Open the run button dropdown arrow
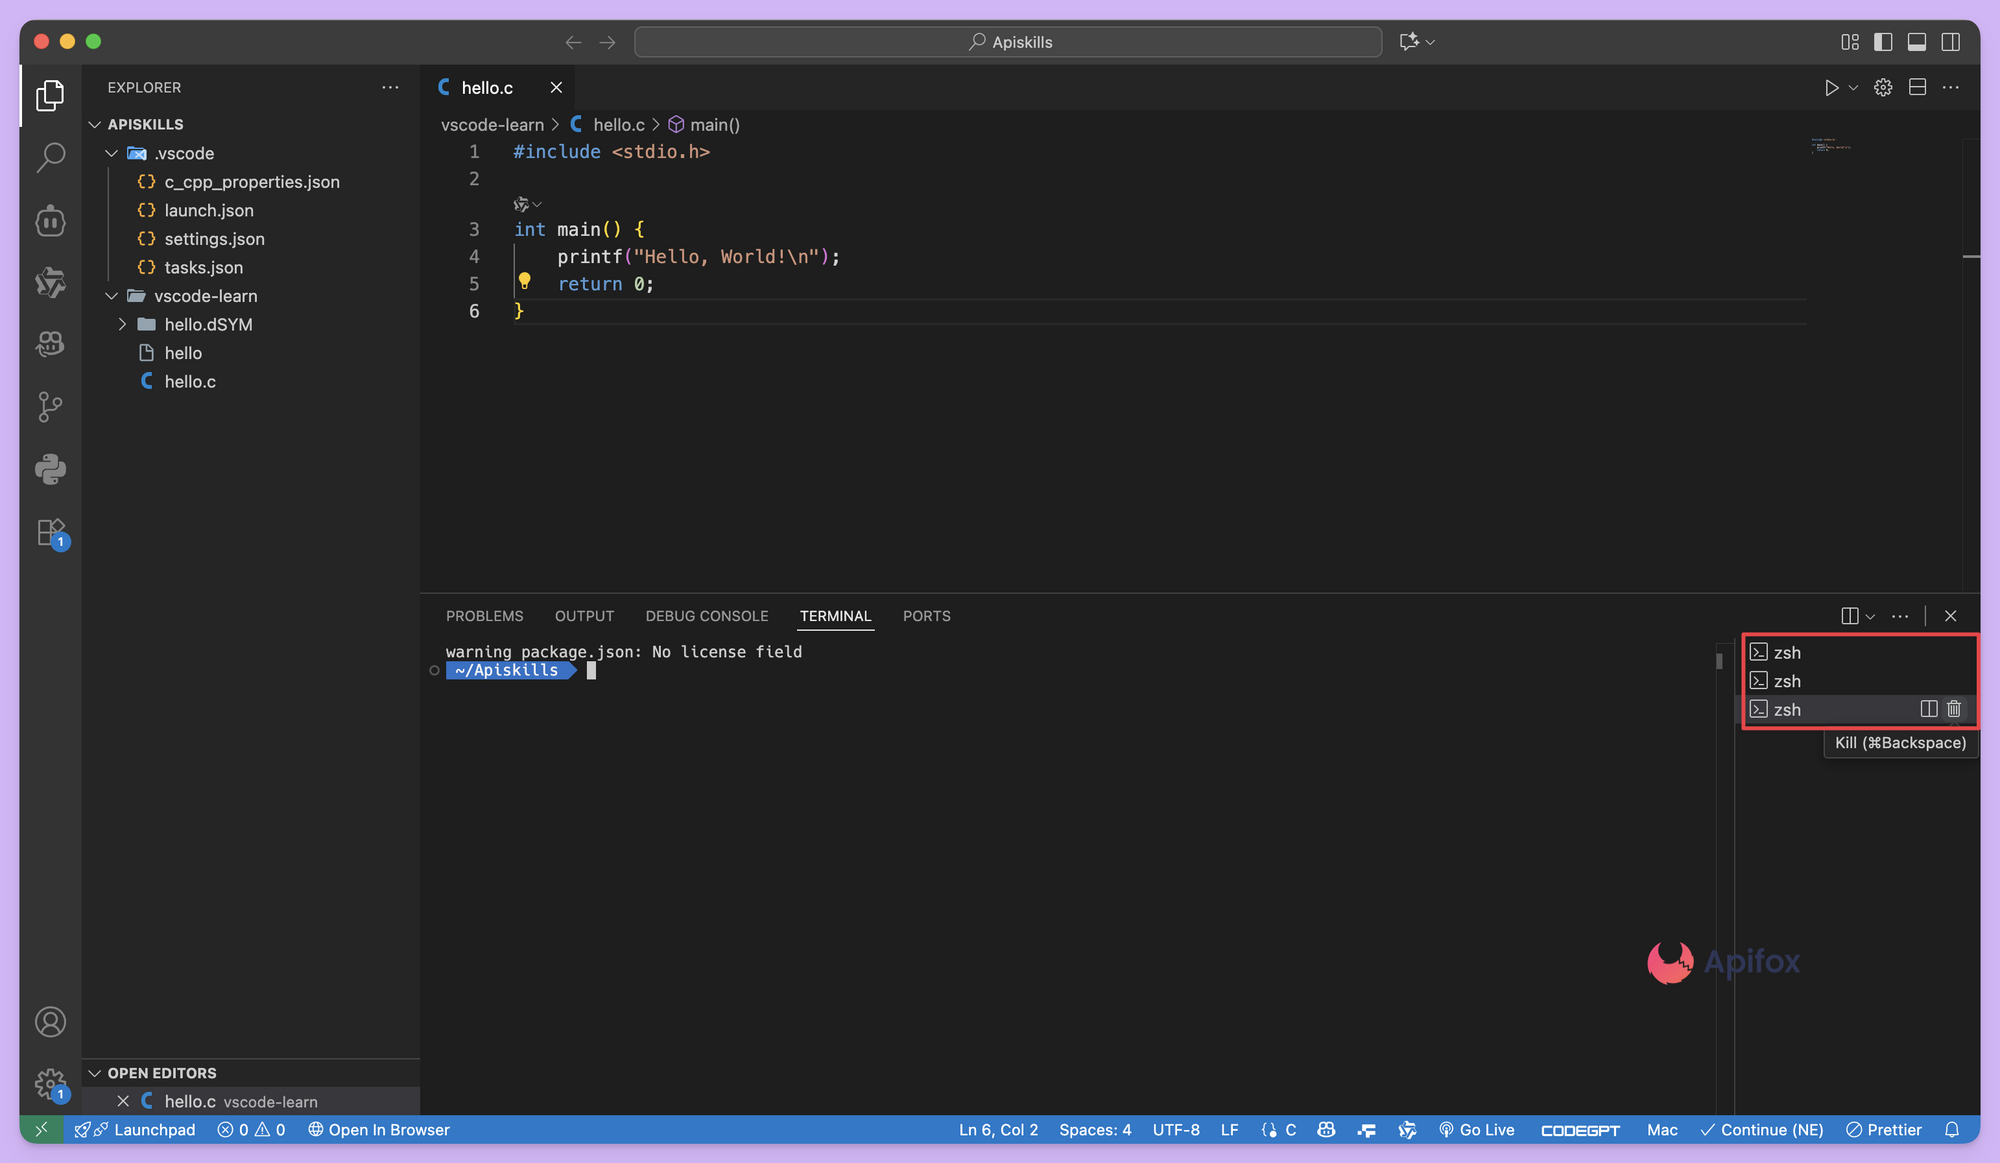Image resolution: width=2000 pixels, height=1163 pixels. tap(1853, 88)
